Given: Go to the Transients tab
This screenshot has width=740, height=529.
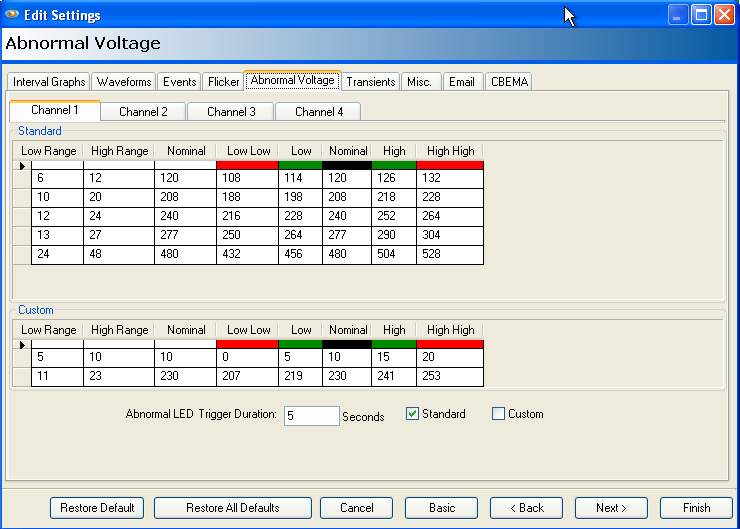Looking at the screenshot, I should pos(370,82).
